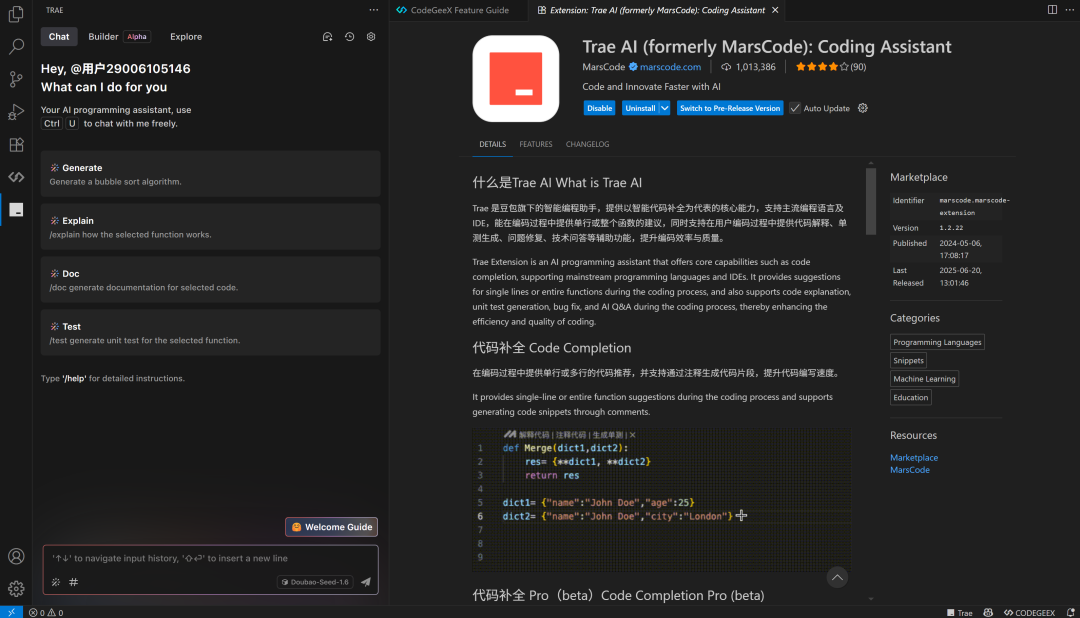Open chat history in Trae panel
Screen dimensions: 1080x618
pyautogui.click(x=349, y=37)
